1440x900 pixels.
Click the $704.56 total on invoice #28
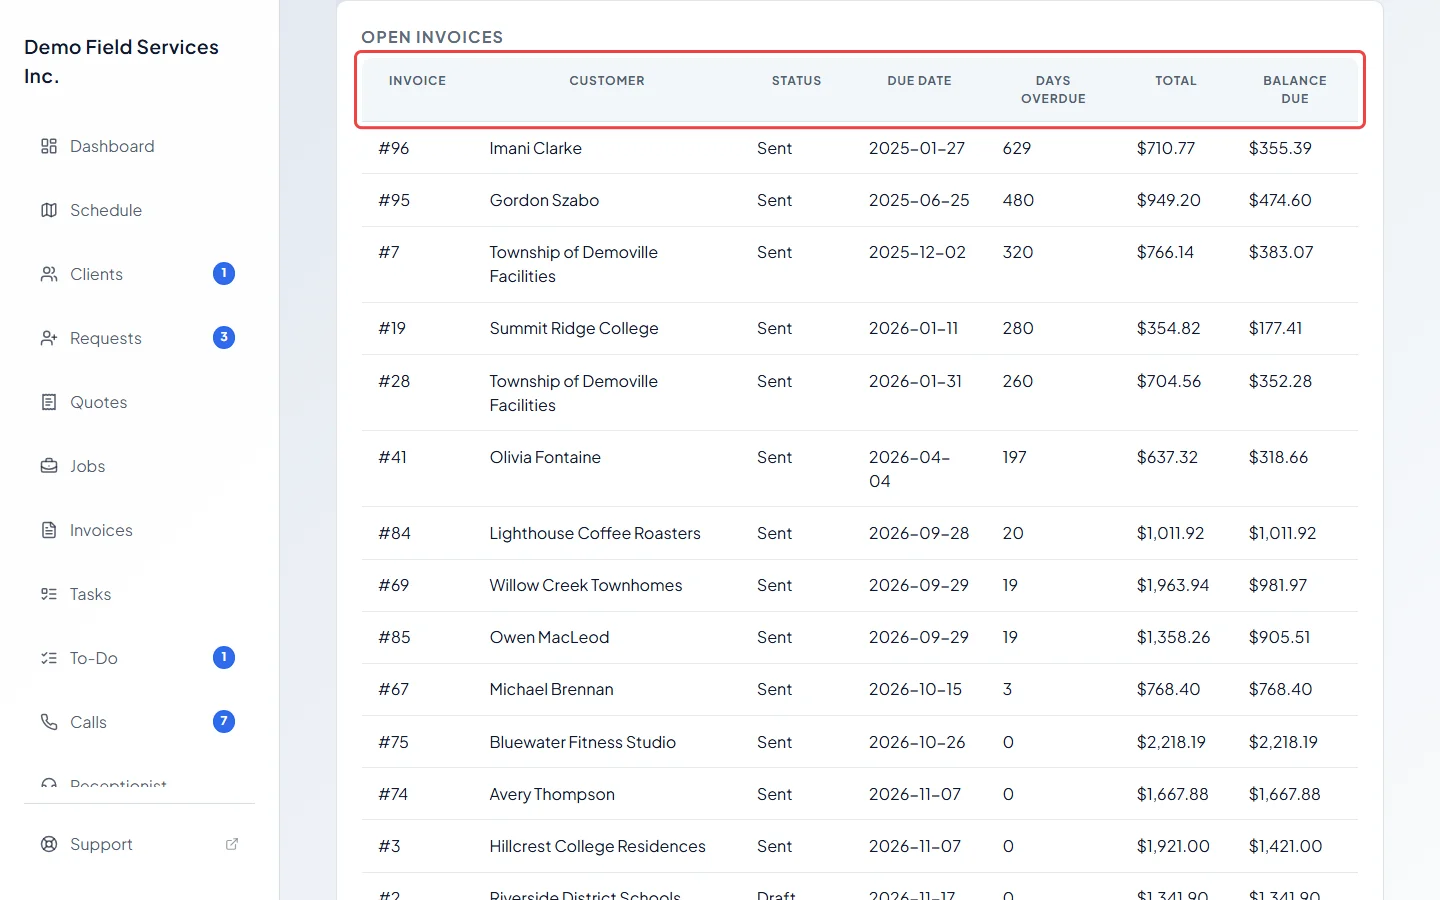(1169, 381)
